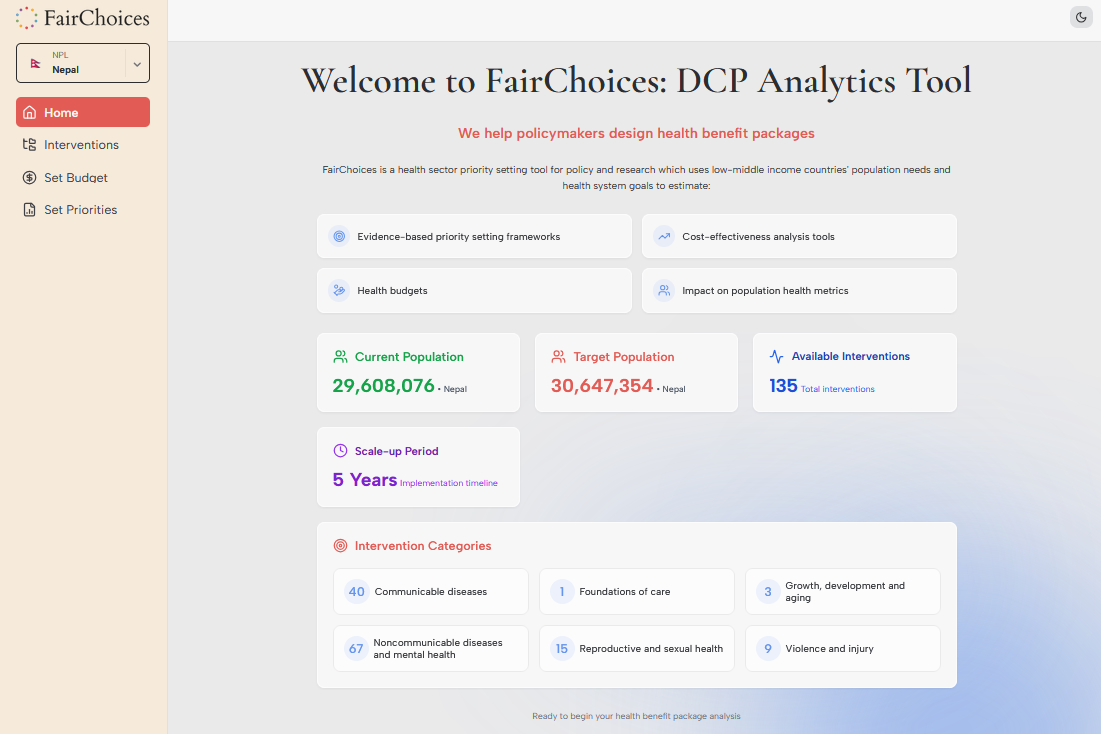Select the Communicable diseases category card
Image resolution: width=1101 pixels, height=734 pixels.
point(430,591)
